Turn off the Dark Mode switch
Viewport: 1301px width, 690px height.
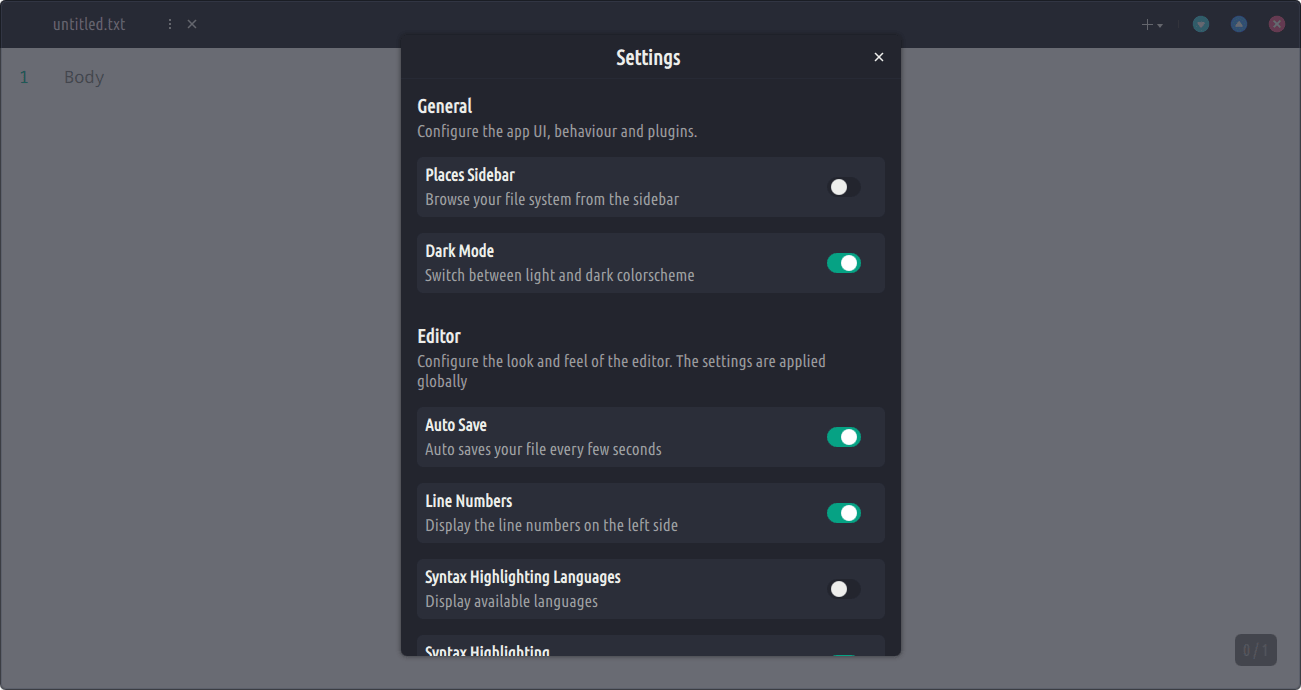click(843, 263)
